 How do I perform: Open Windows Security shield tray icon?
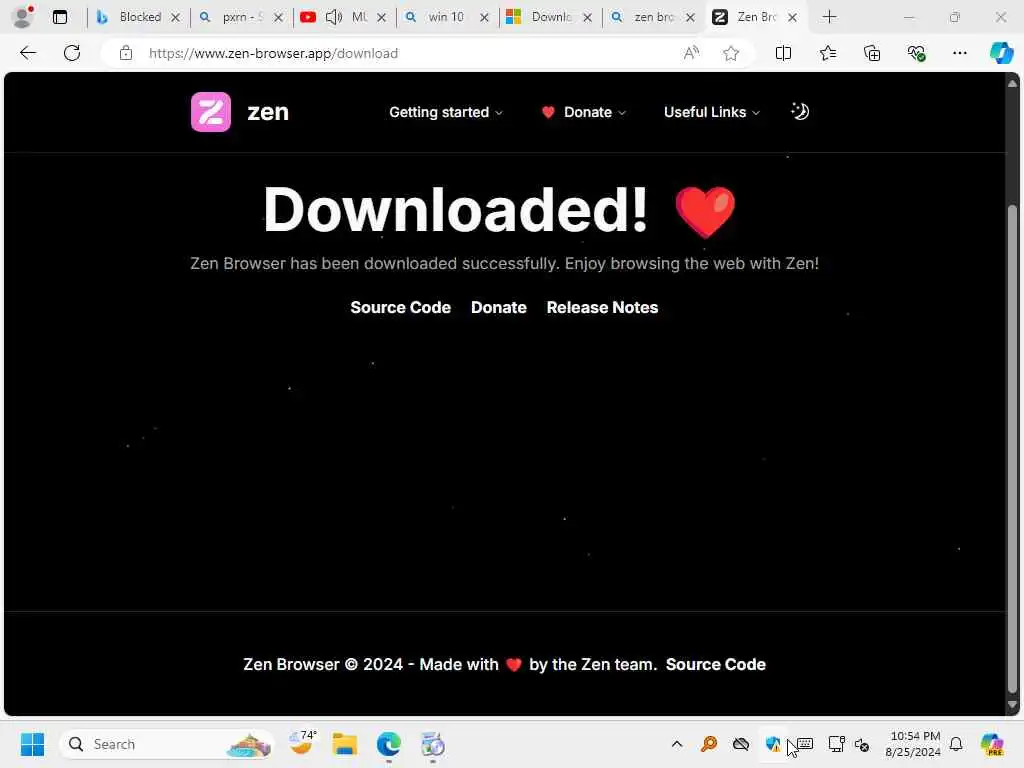pos(773,744)
